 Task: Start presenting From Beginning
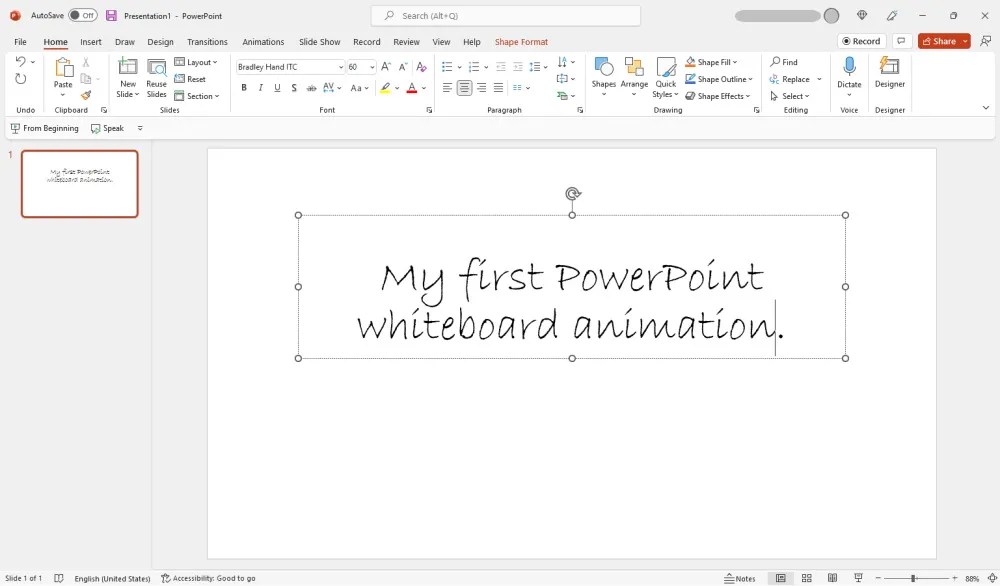[x=44, y=127]
